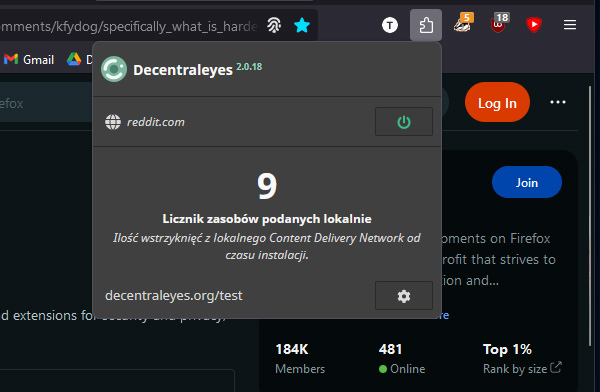Image resolution: width=600 pixels, height=392 pixels.
Task: Toggle the blue bookmark star
Action: point(302,25)
